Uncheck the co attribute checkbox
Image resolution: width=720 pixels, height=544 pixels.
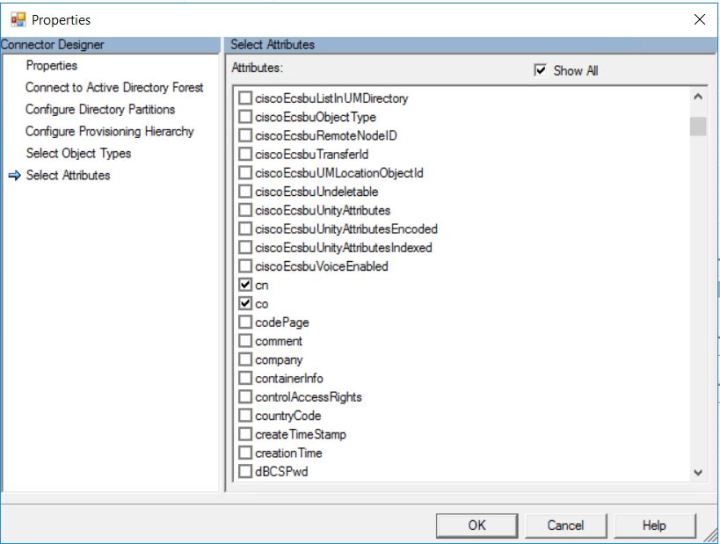[x=246, y=304]
